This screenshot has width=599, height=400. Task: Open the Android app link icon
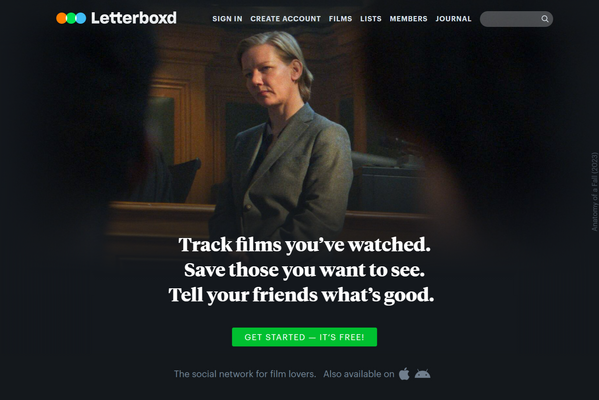422,374
